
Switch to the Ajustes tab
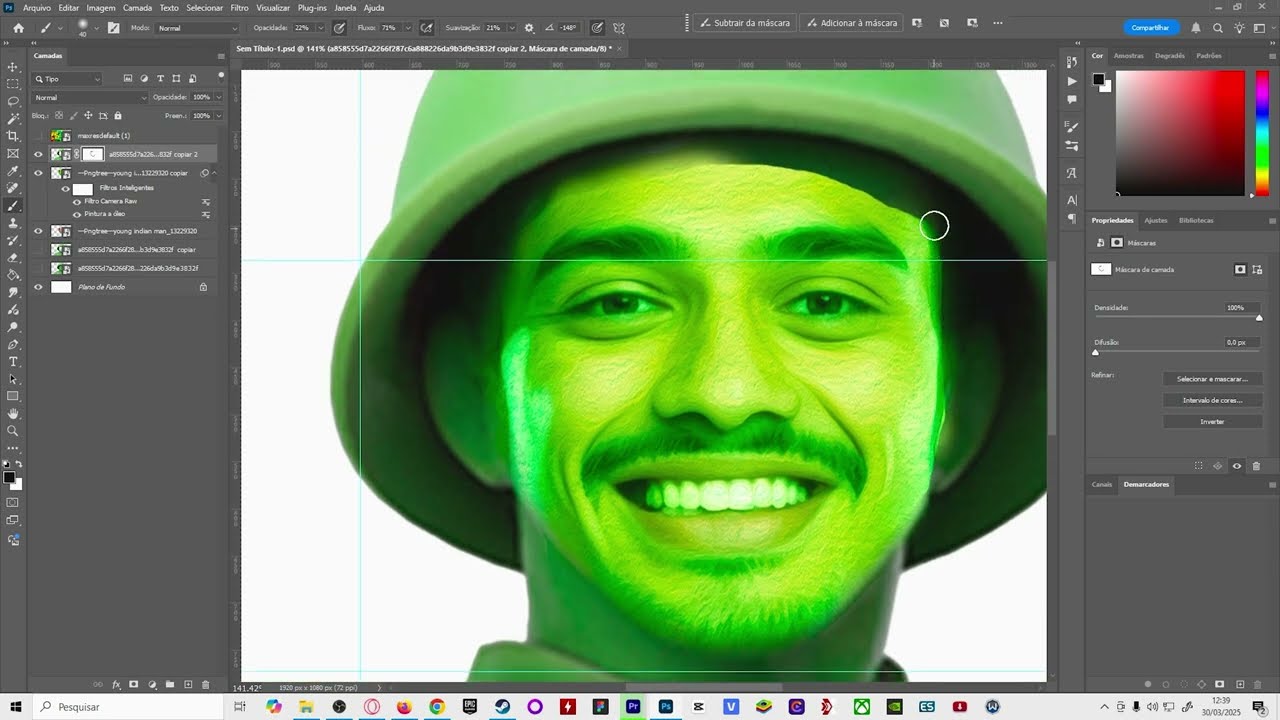coord(1155,220)
